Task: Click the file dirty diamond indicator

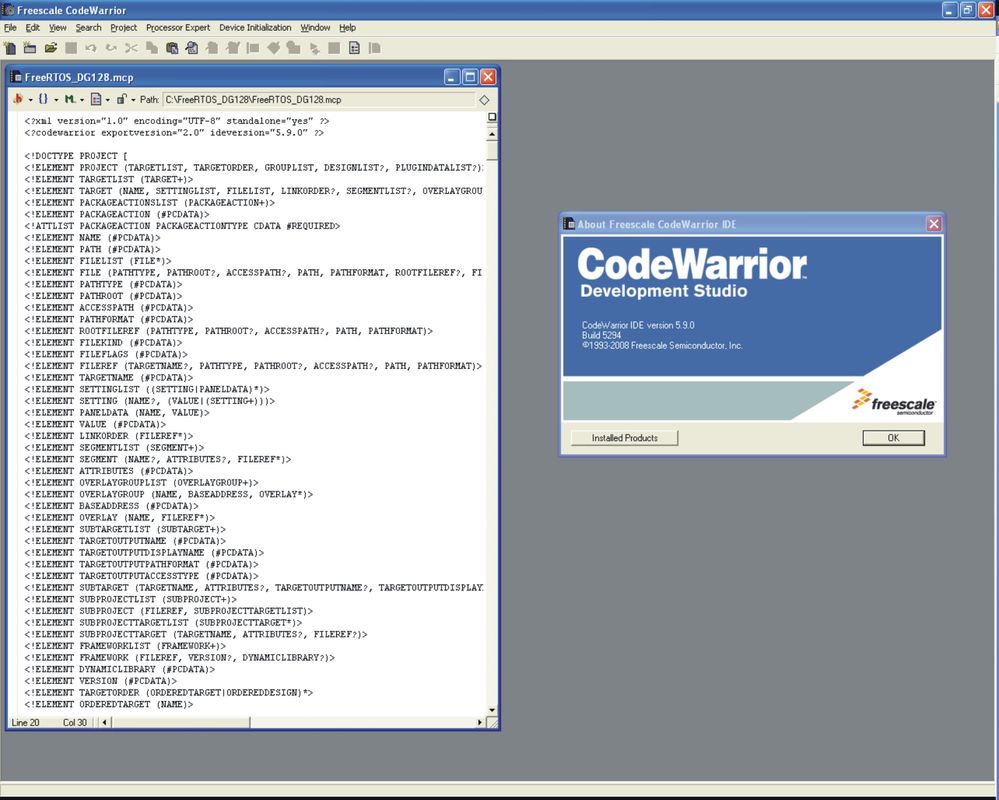Action: (484, 100)
